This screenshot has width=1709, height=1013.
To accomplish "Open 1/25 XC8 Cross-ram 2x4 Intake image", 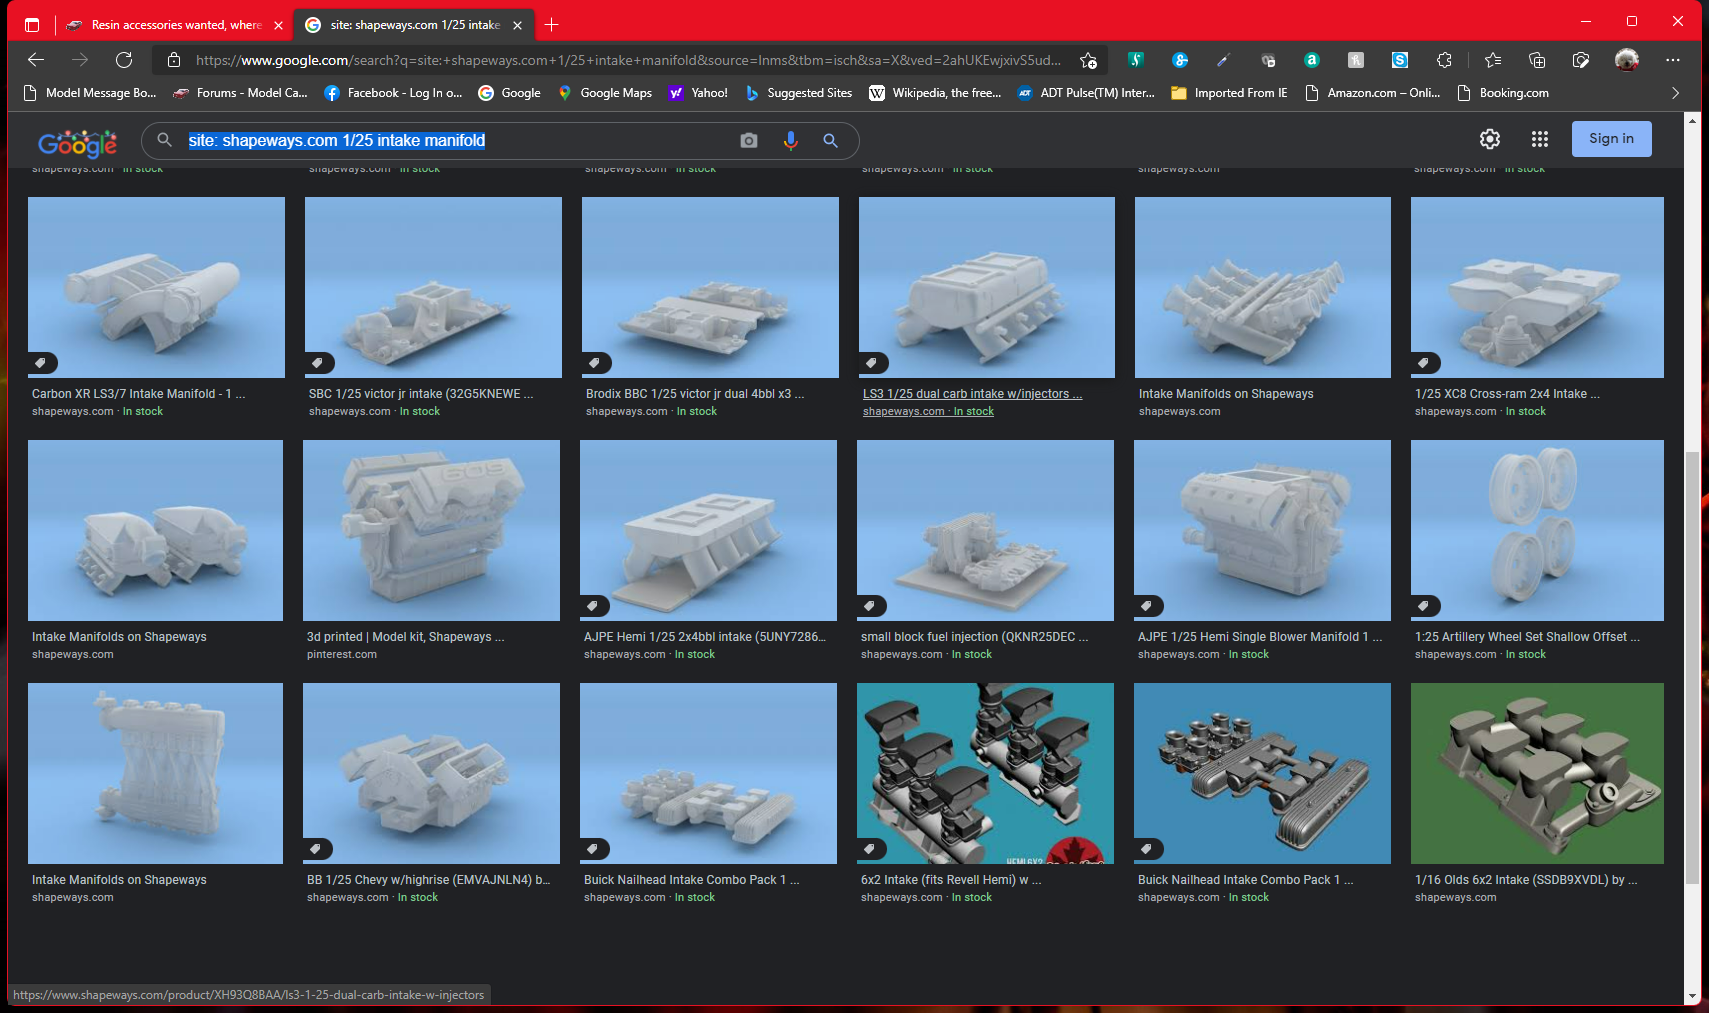I will click(x=1537, y=287).
